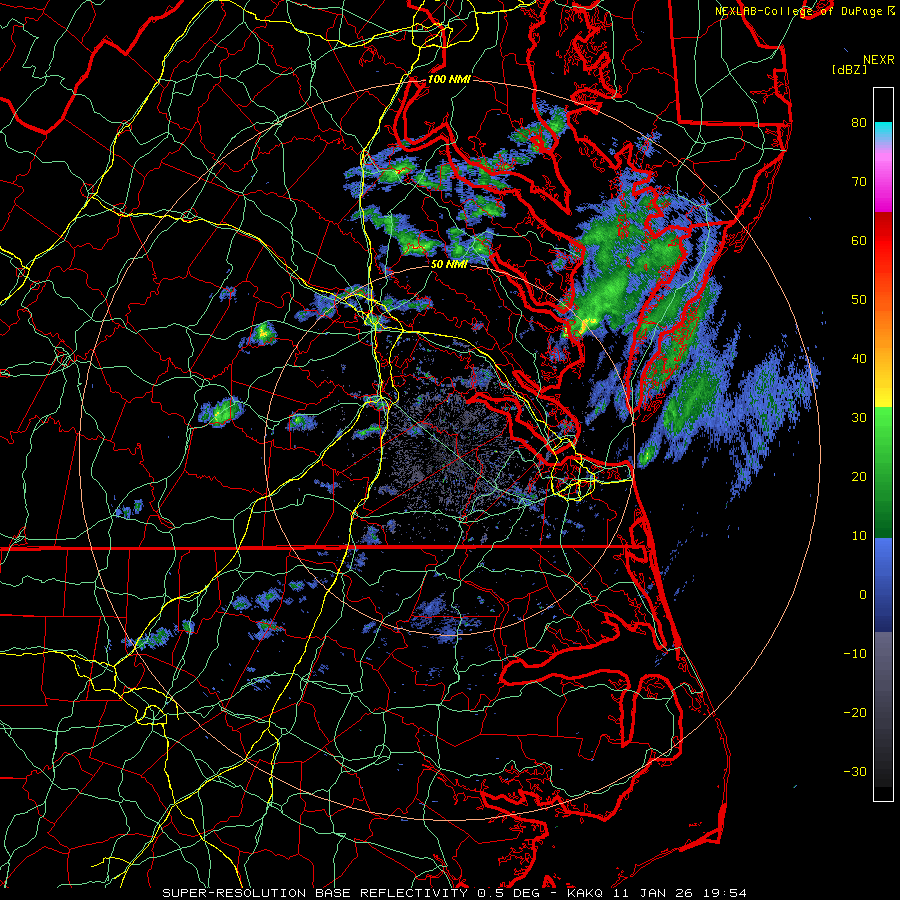900x900 pixels.
Task: Click the "50" value on the dBZ scale
Action: pyautogui.click(x=859, y=300)
